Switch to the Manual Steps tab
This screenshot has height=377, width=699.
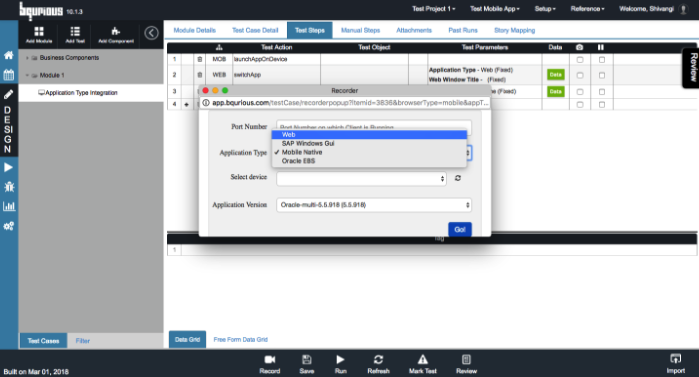360,30
